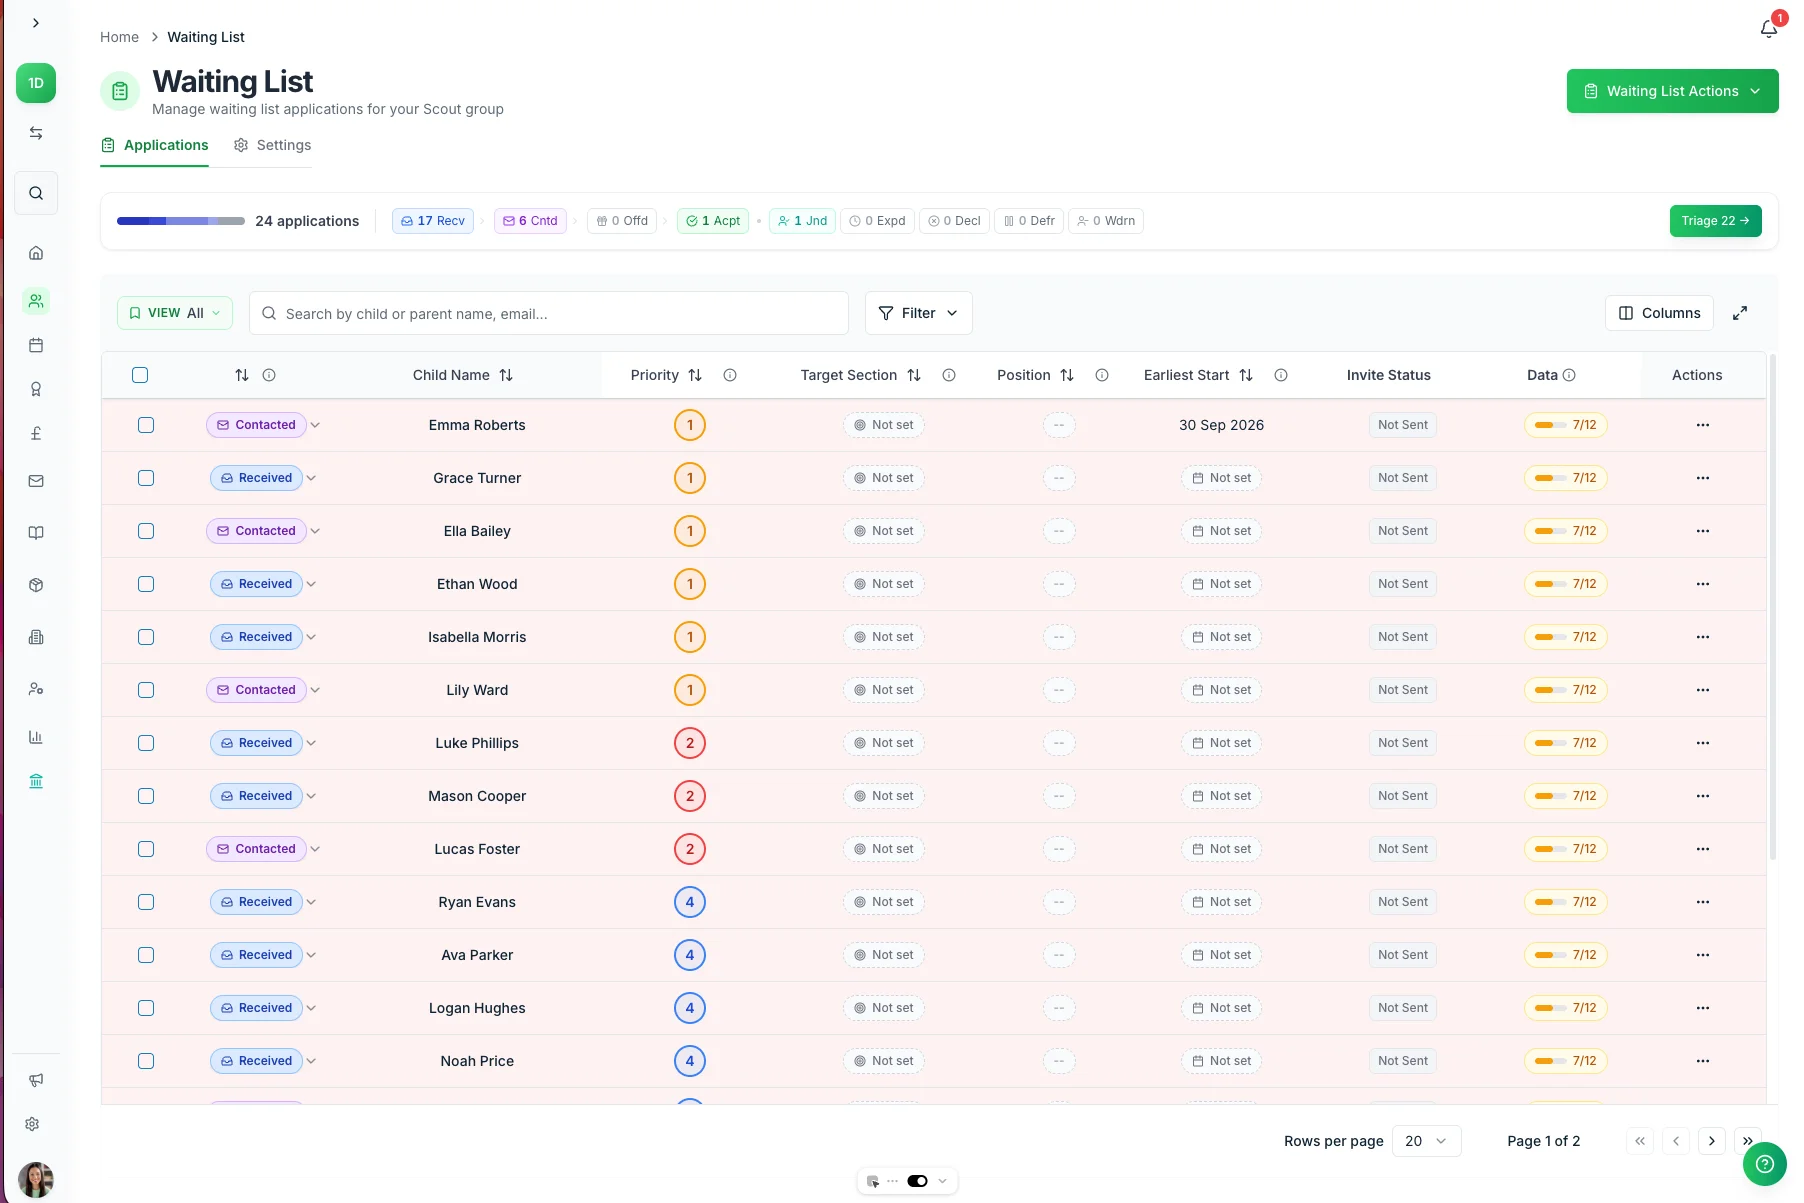The height and width of the screenshot is (1203, 1804).
Task: Open the notifications bell
Action: (1768, 29)
